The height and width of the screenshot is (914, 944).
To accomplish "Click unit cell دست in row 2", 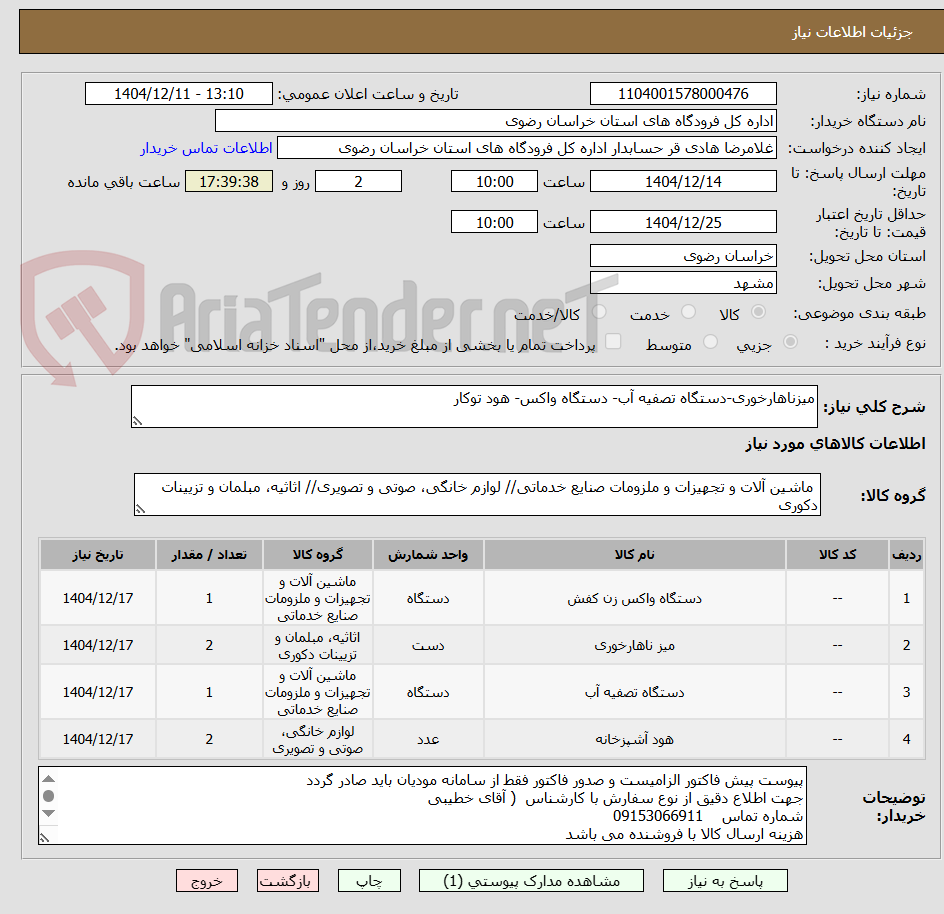I will point(428,645).
